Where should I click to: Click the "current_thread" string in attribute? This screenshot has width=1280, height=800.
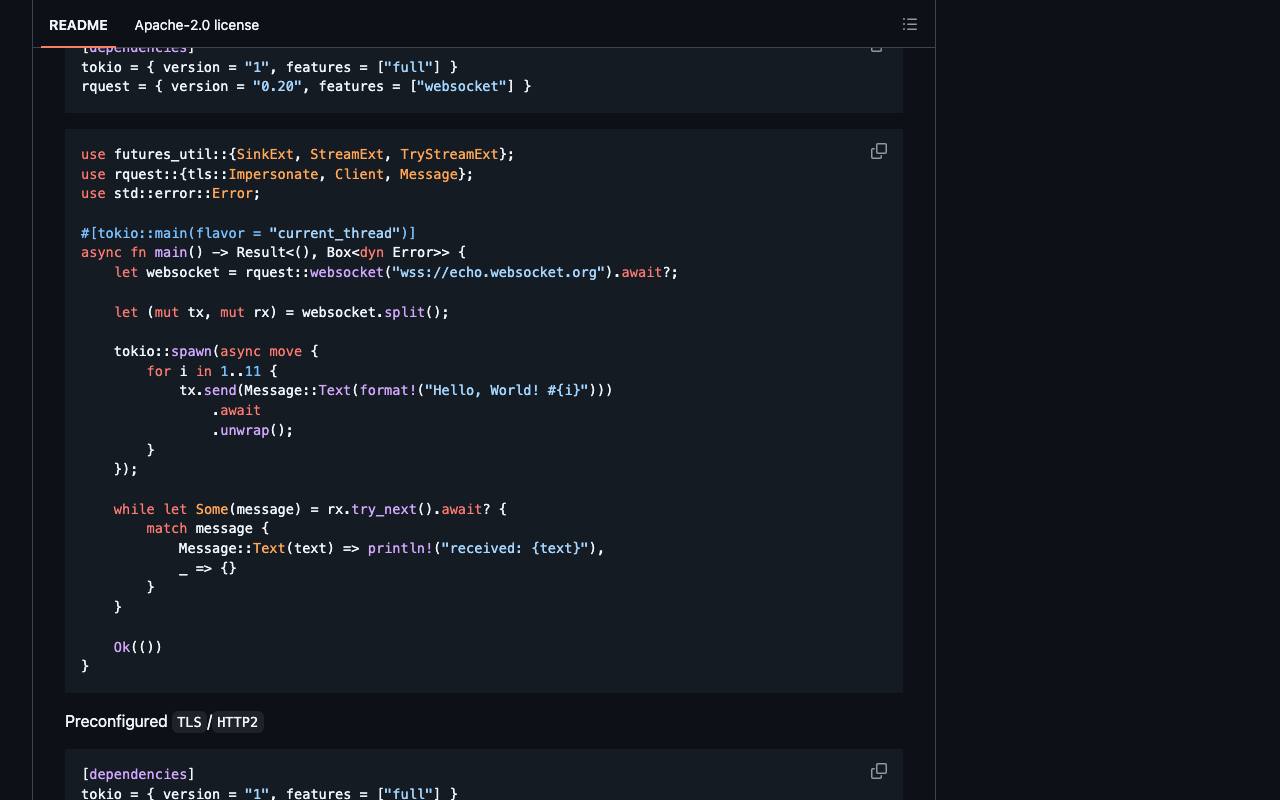point(335,233)
